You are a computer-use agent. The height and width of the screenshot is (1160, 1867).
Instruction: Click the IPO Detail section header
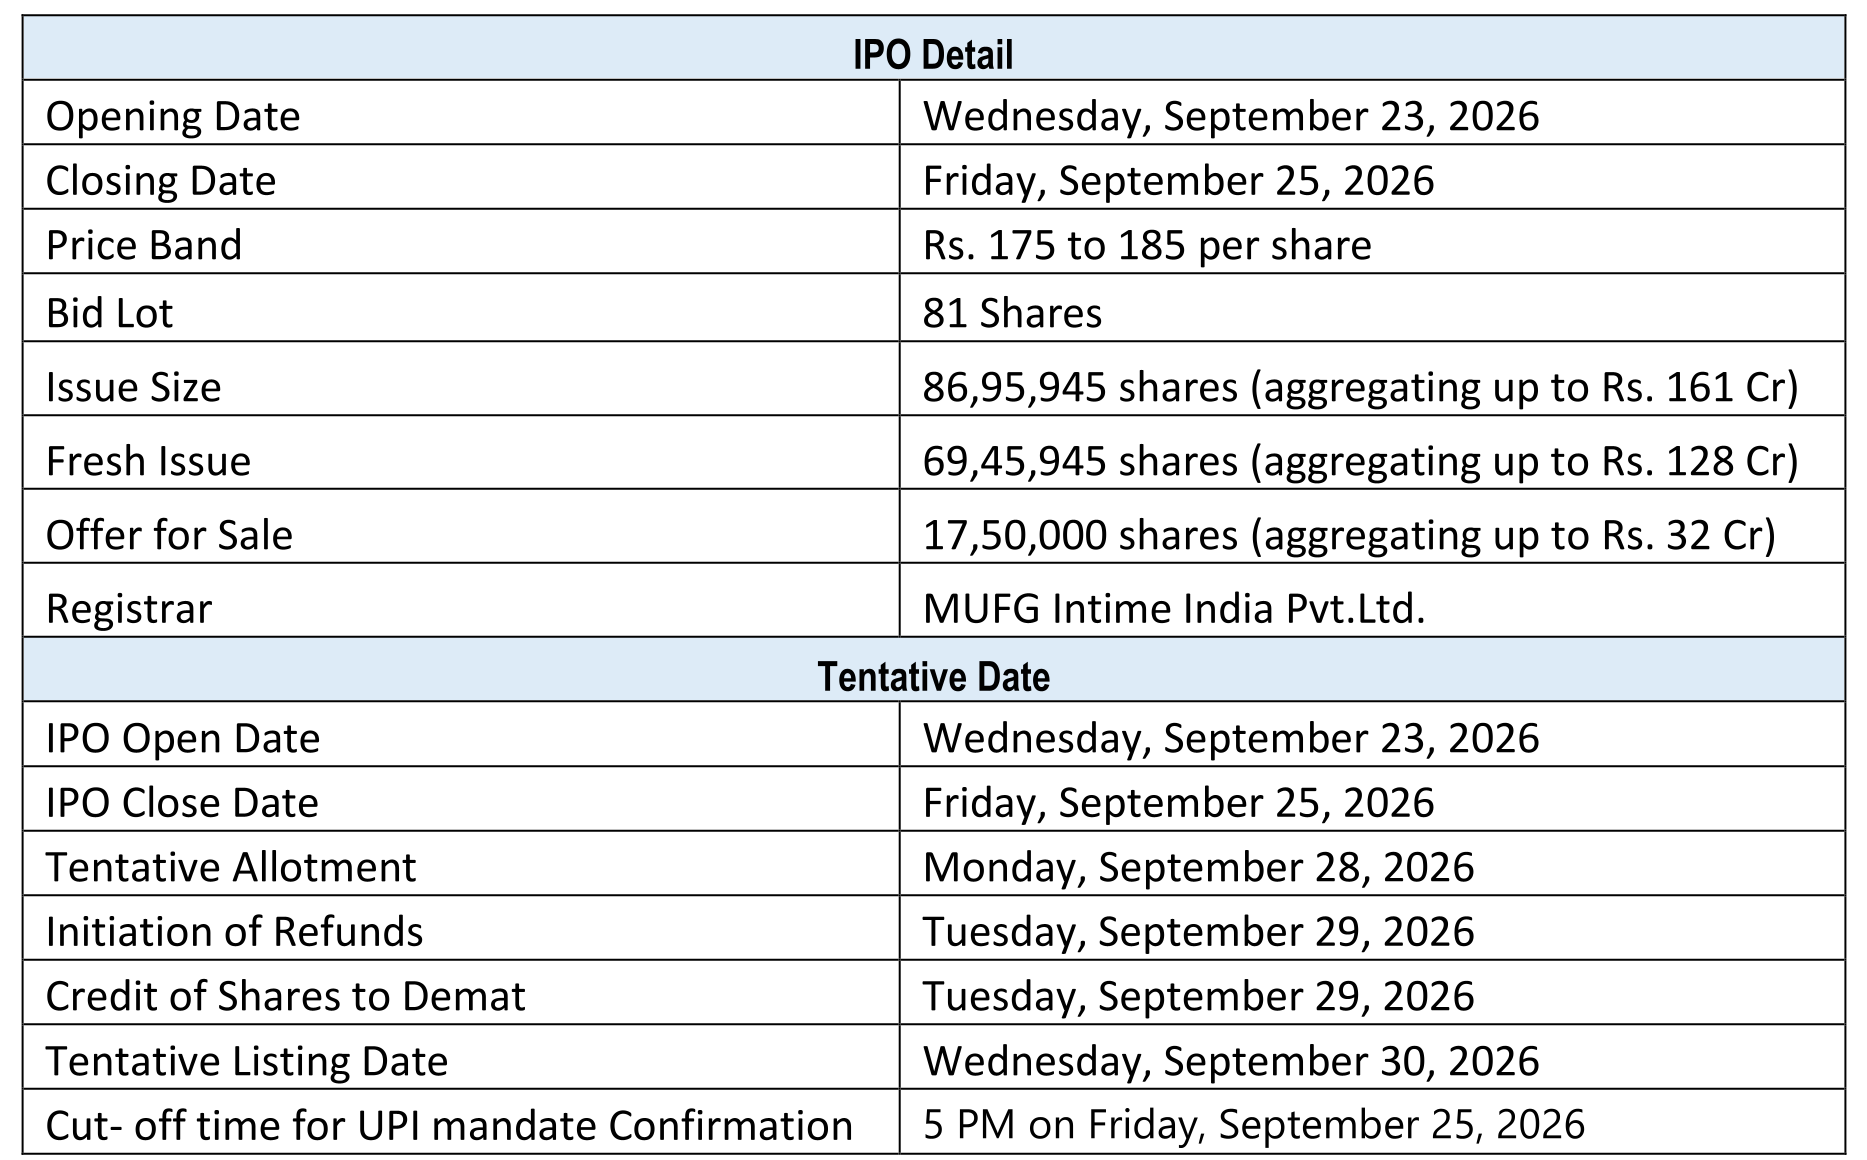[x=933, y=48]
